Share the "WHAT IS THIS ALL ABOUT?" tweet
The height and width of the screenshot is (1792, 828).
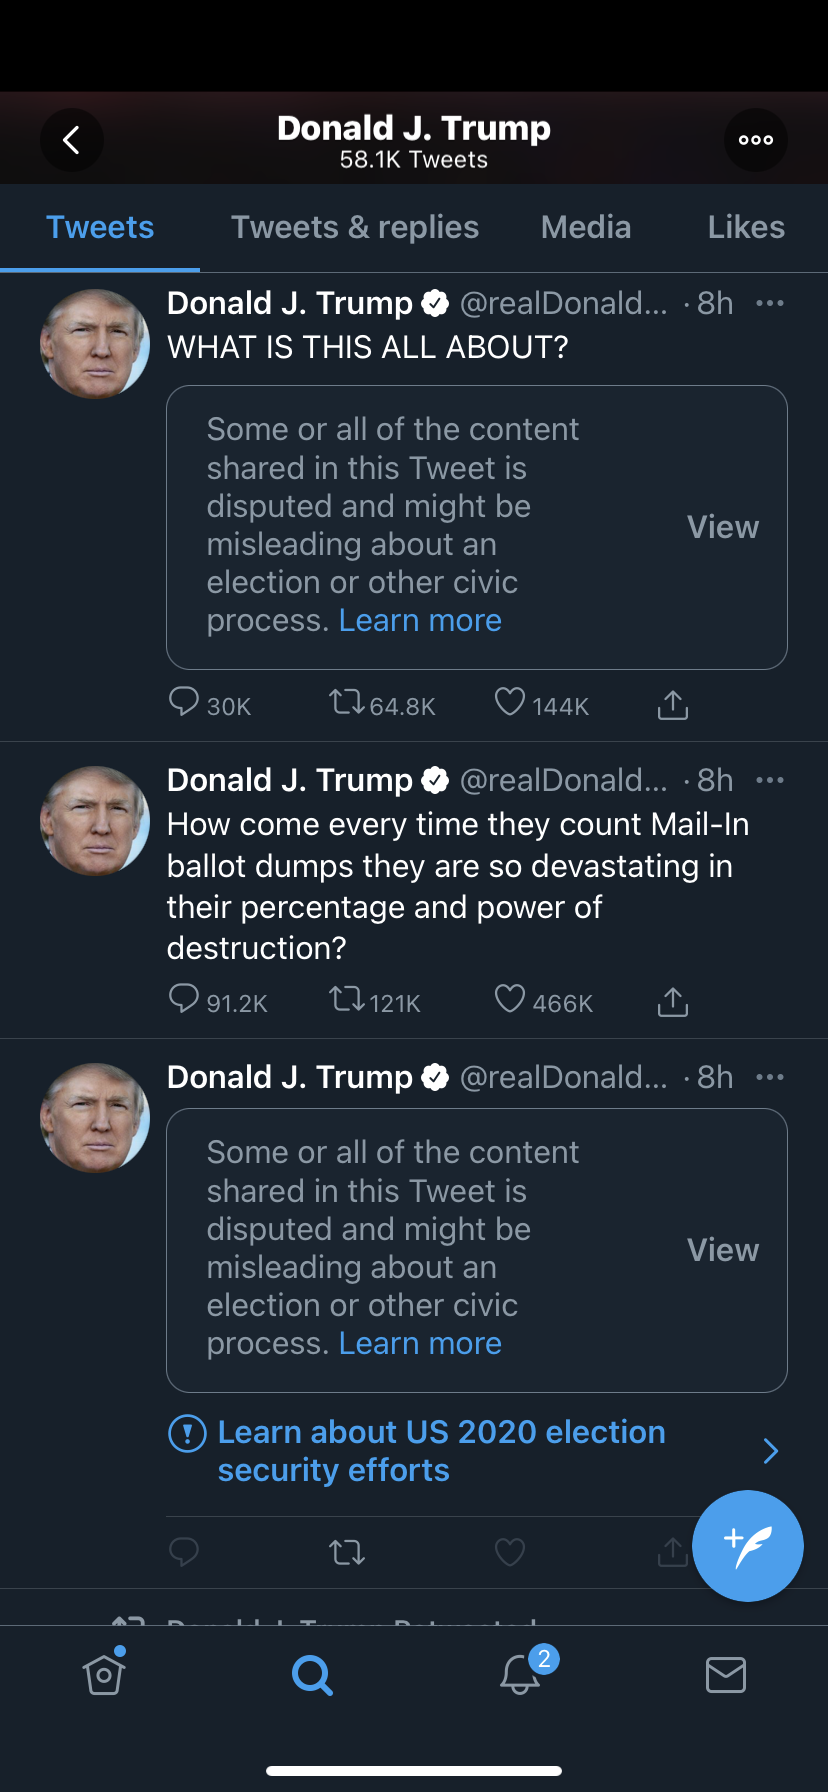(673, 706)
